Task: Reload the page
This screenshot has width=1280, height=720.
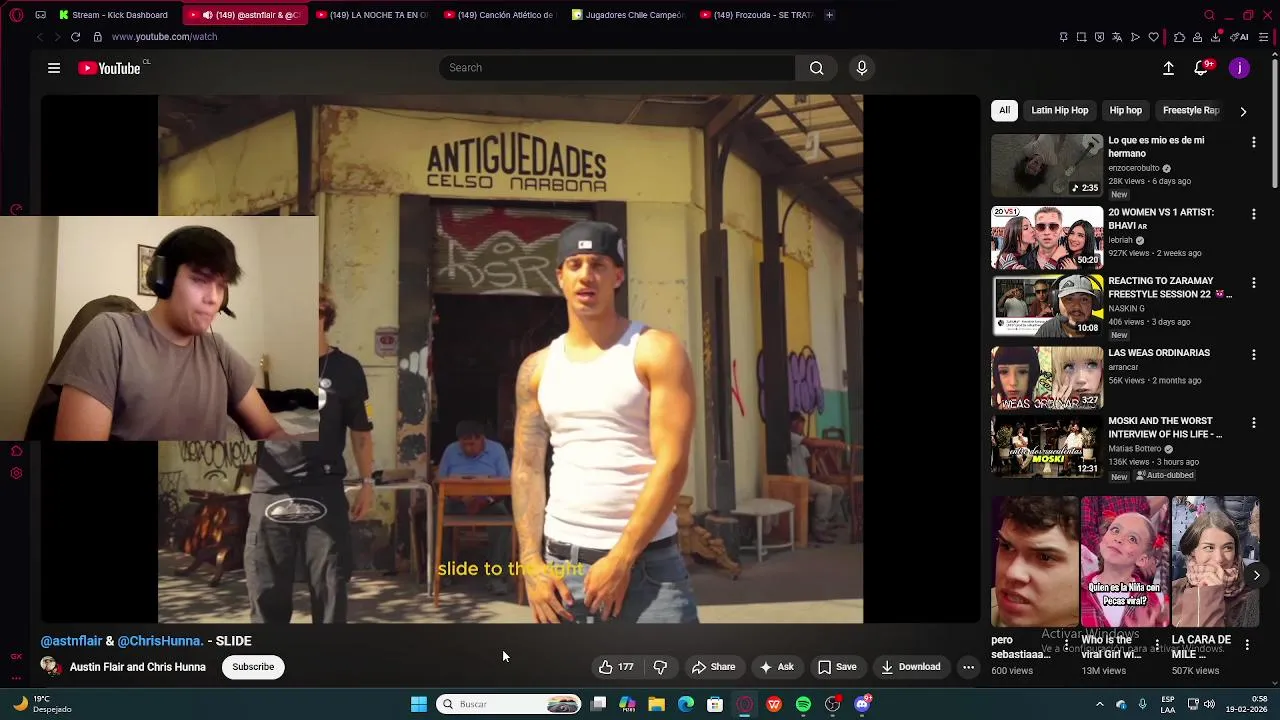Action: click(75, 37)
